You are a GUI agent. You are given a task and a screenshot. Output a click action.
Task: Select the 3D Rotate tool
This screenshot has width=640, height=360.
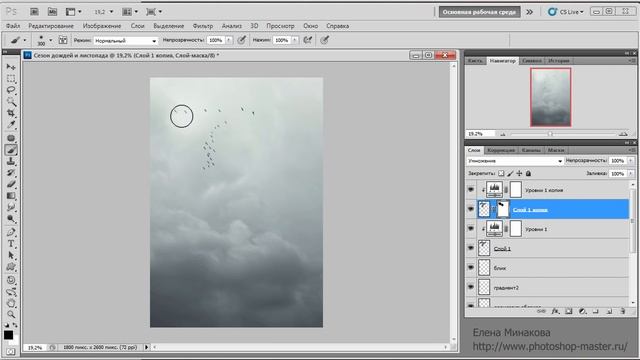[x=11, y=280]
